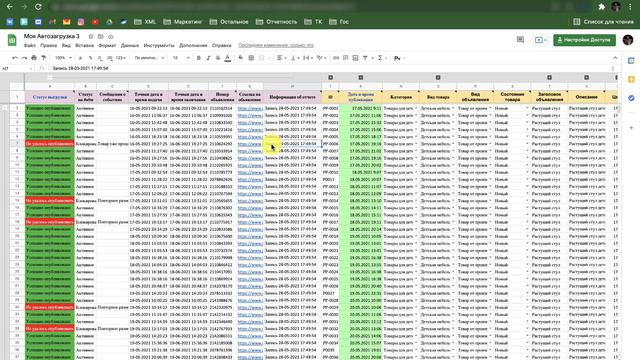
Task: Open the Google account avatar
Action: pyautogui.click(x=628, y=40)
